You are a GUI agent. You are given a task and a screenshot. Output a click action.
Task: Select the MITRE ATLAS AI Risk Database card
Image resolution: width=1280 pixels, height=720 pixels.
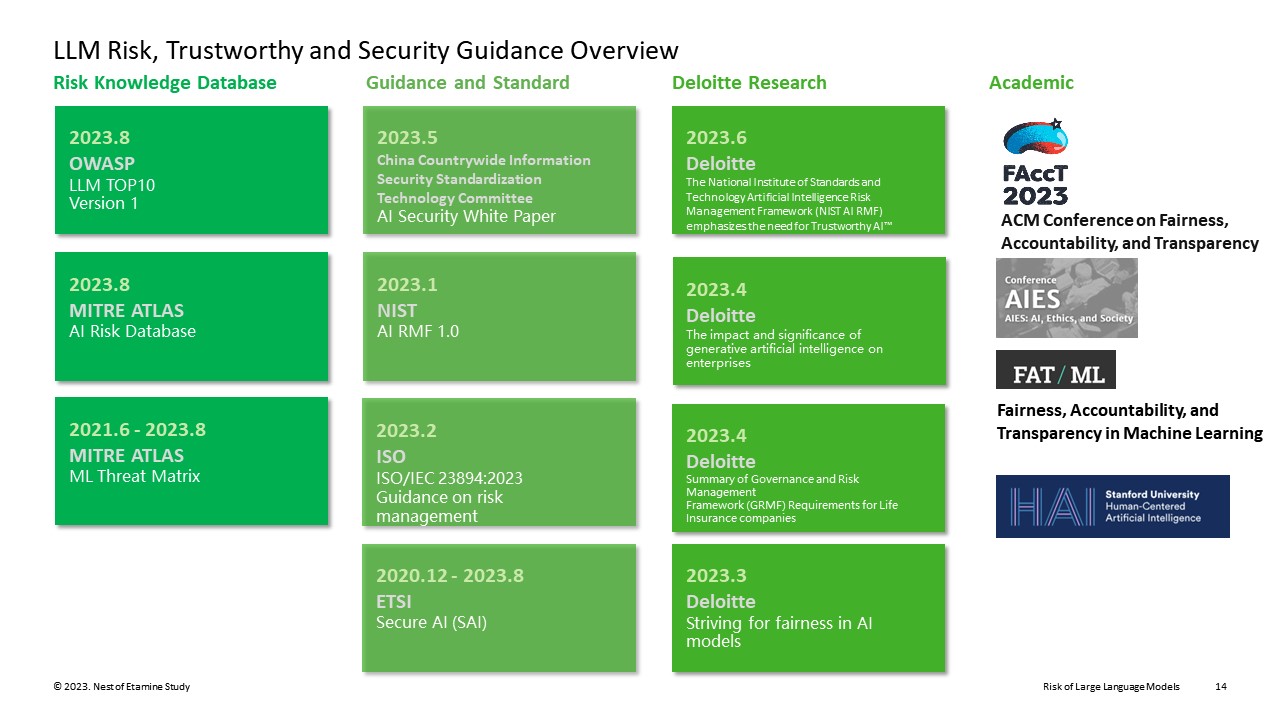coord(191,316)
